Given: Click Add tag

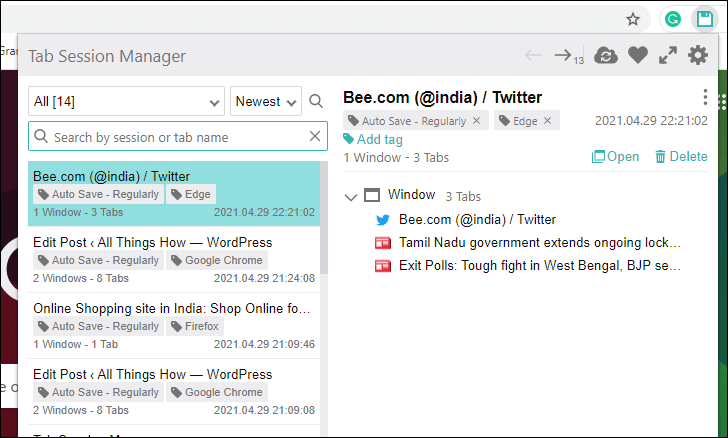Looking at the screenshot, I should coord(373,139).
